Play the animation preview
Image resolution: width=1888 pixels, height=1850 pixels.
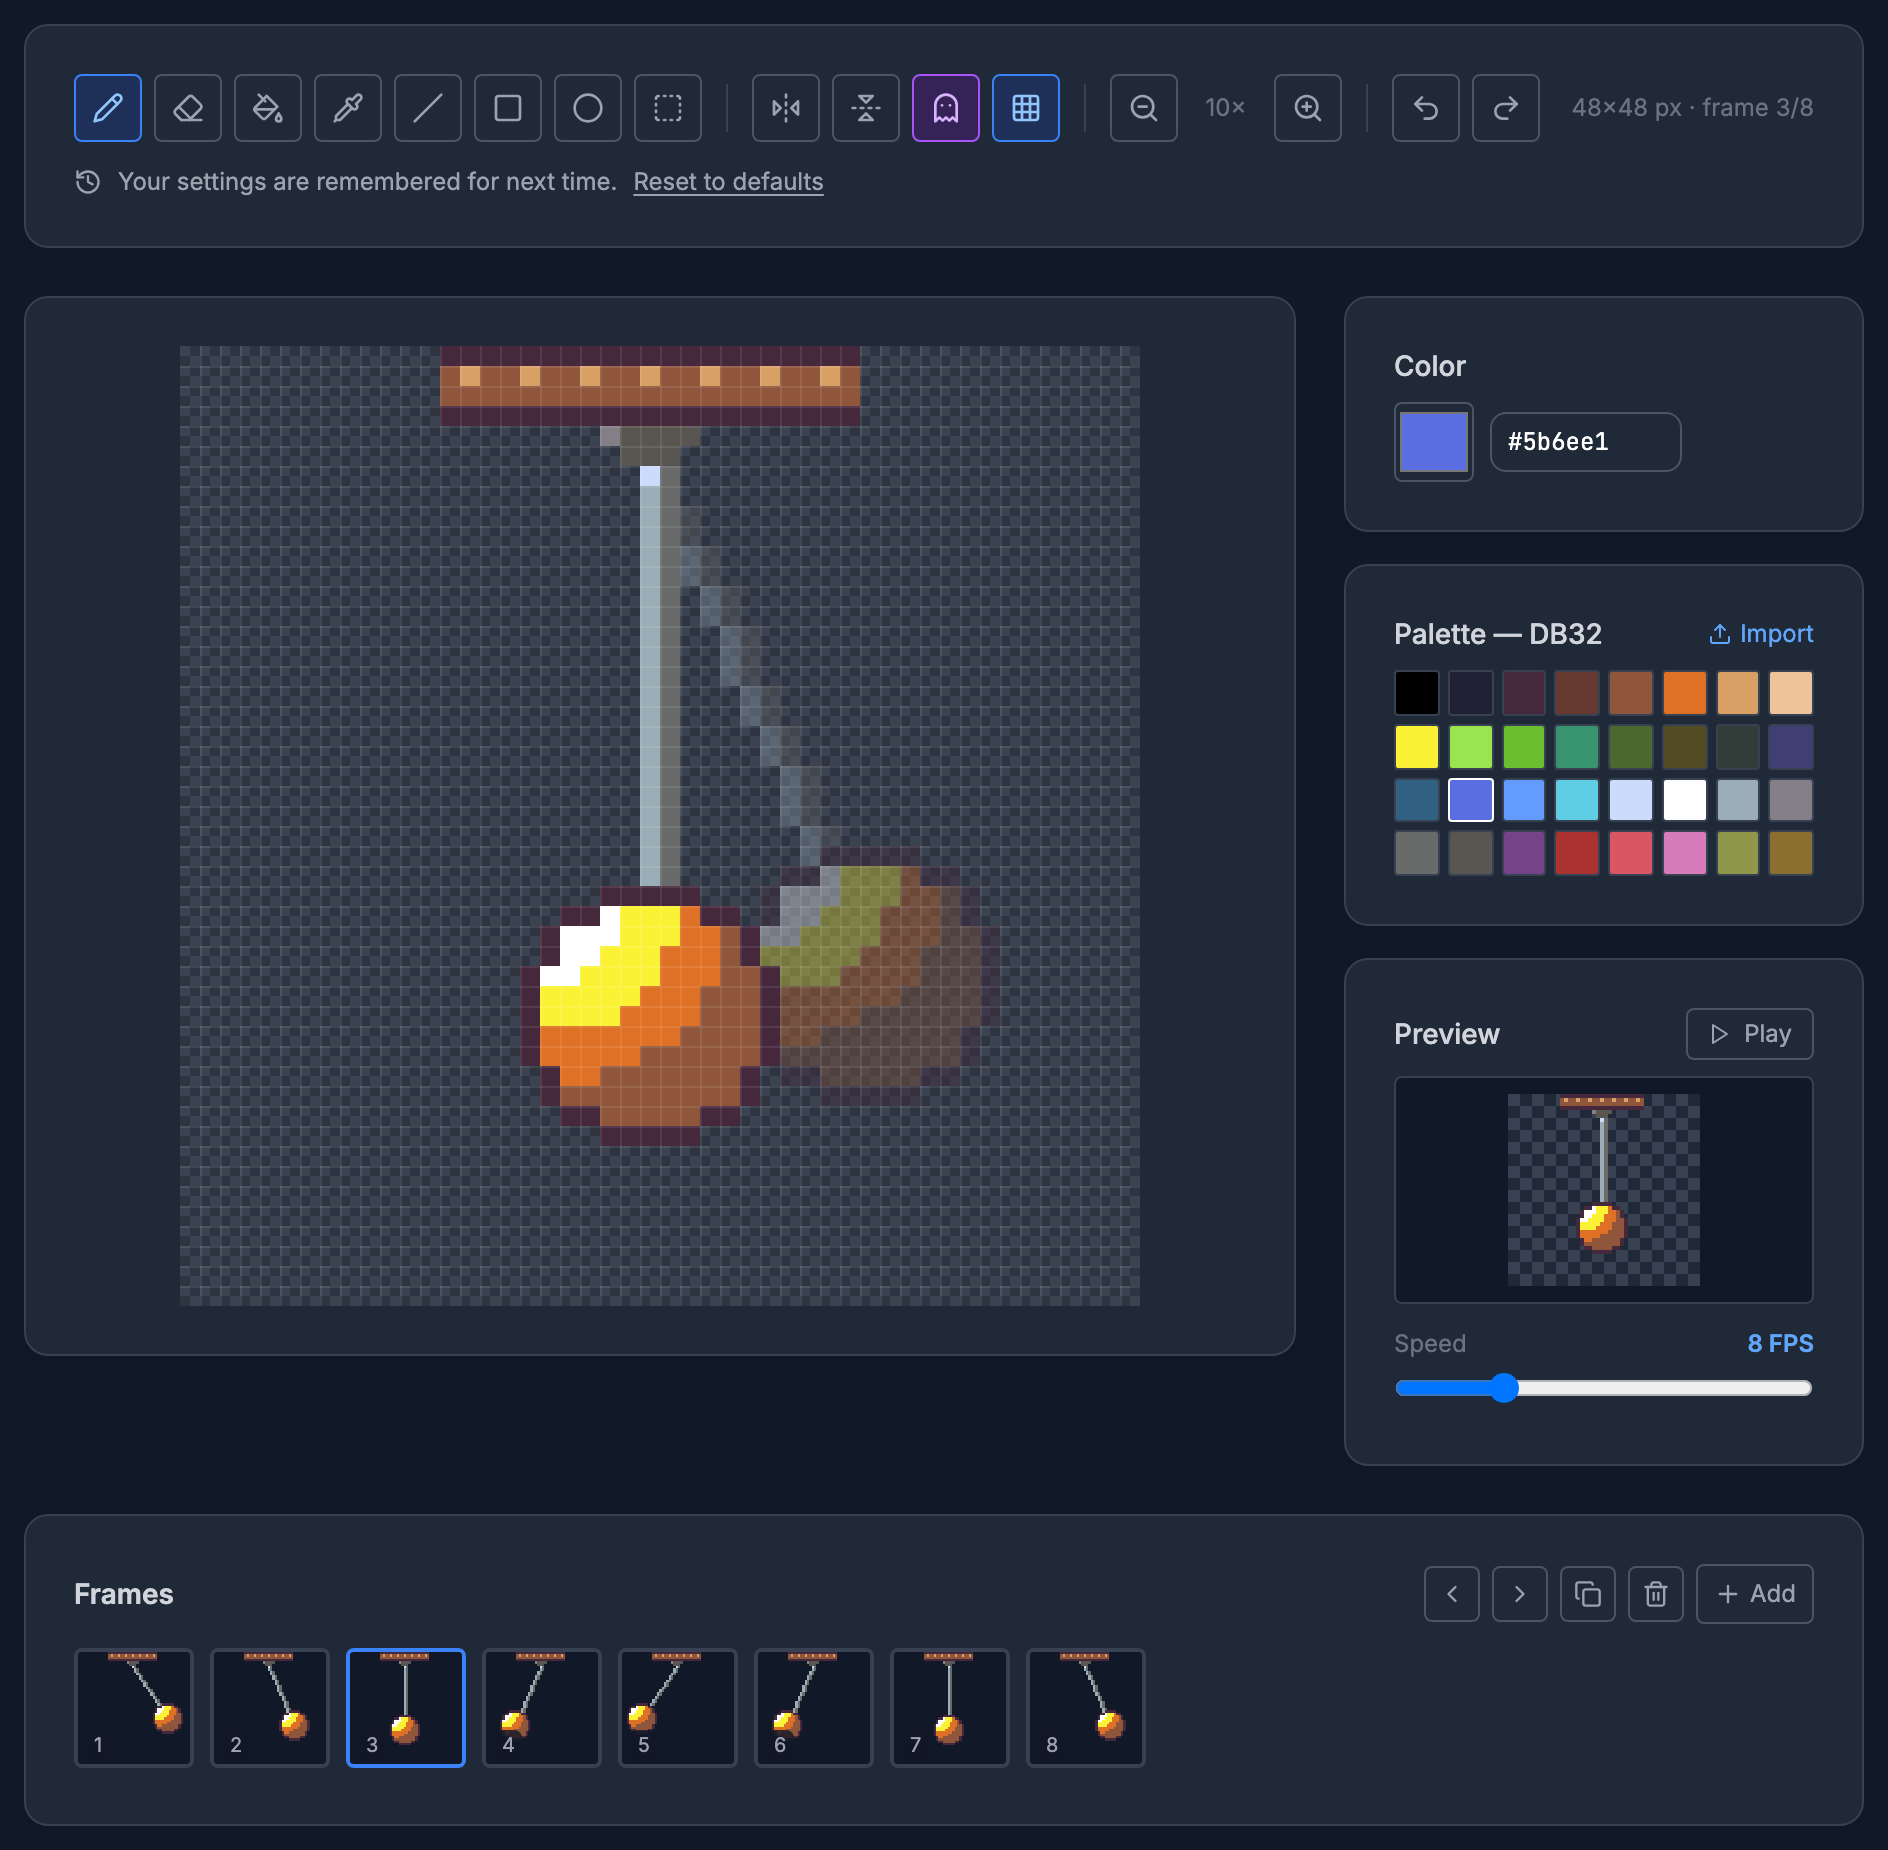1750,1034
